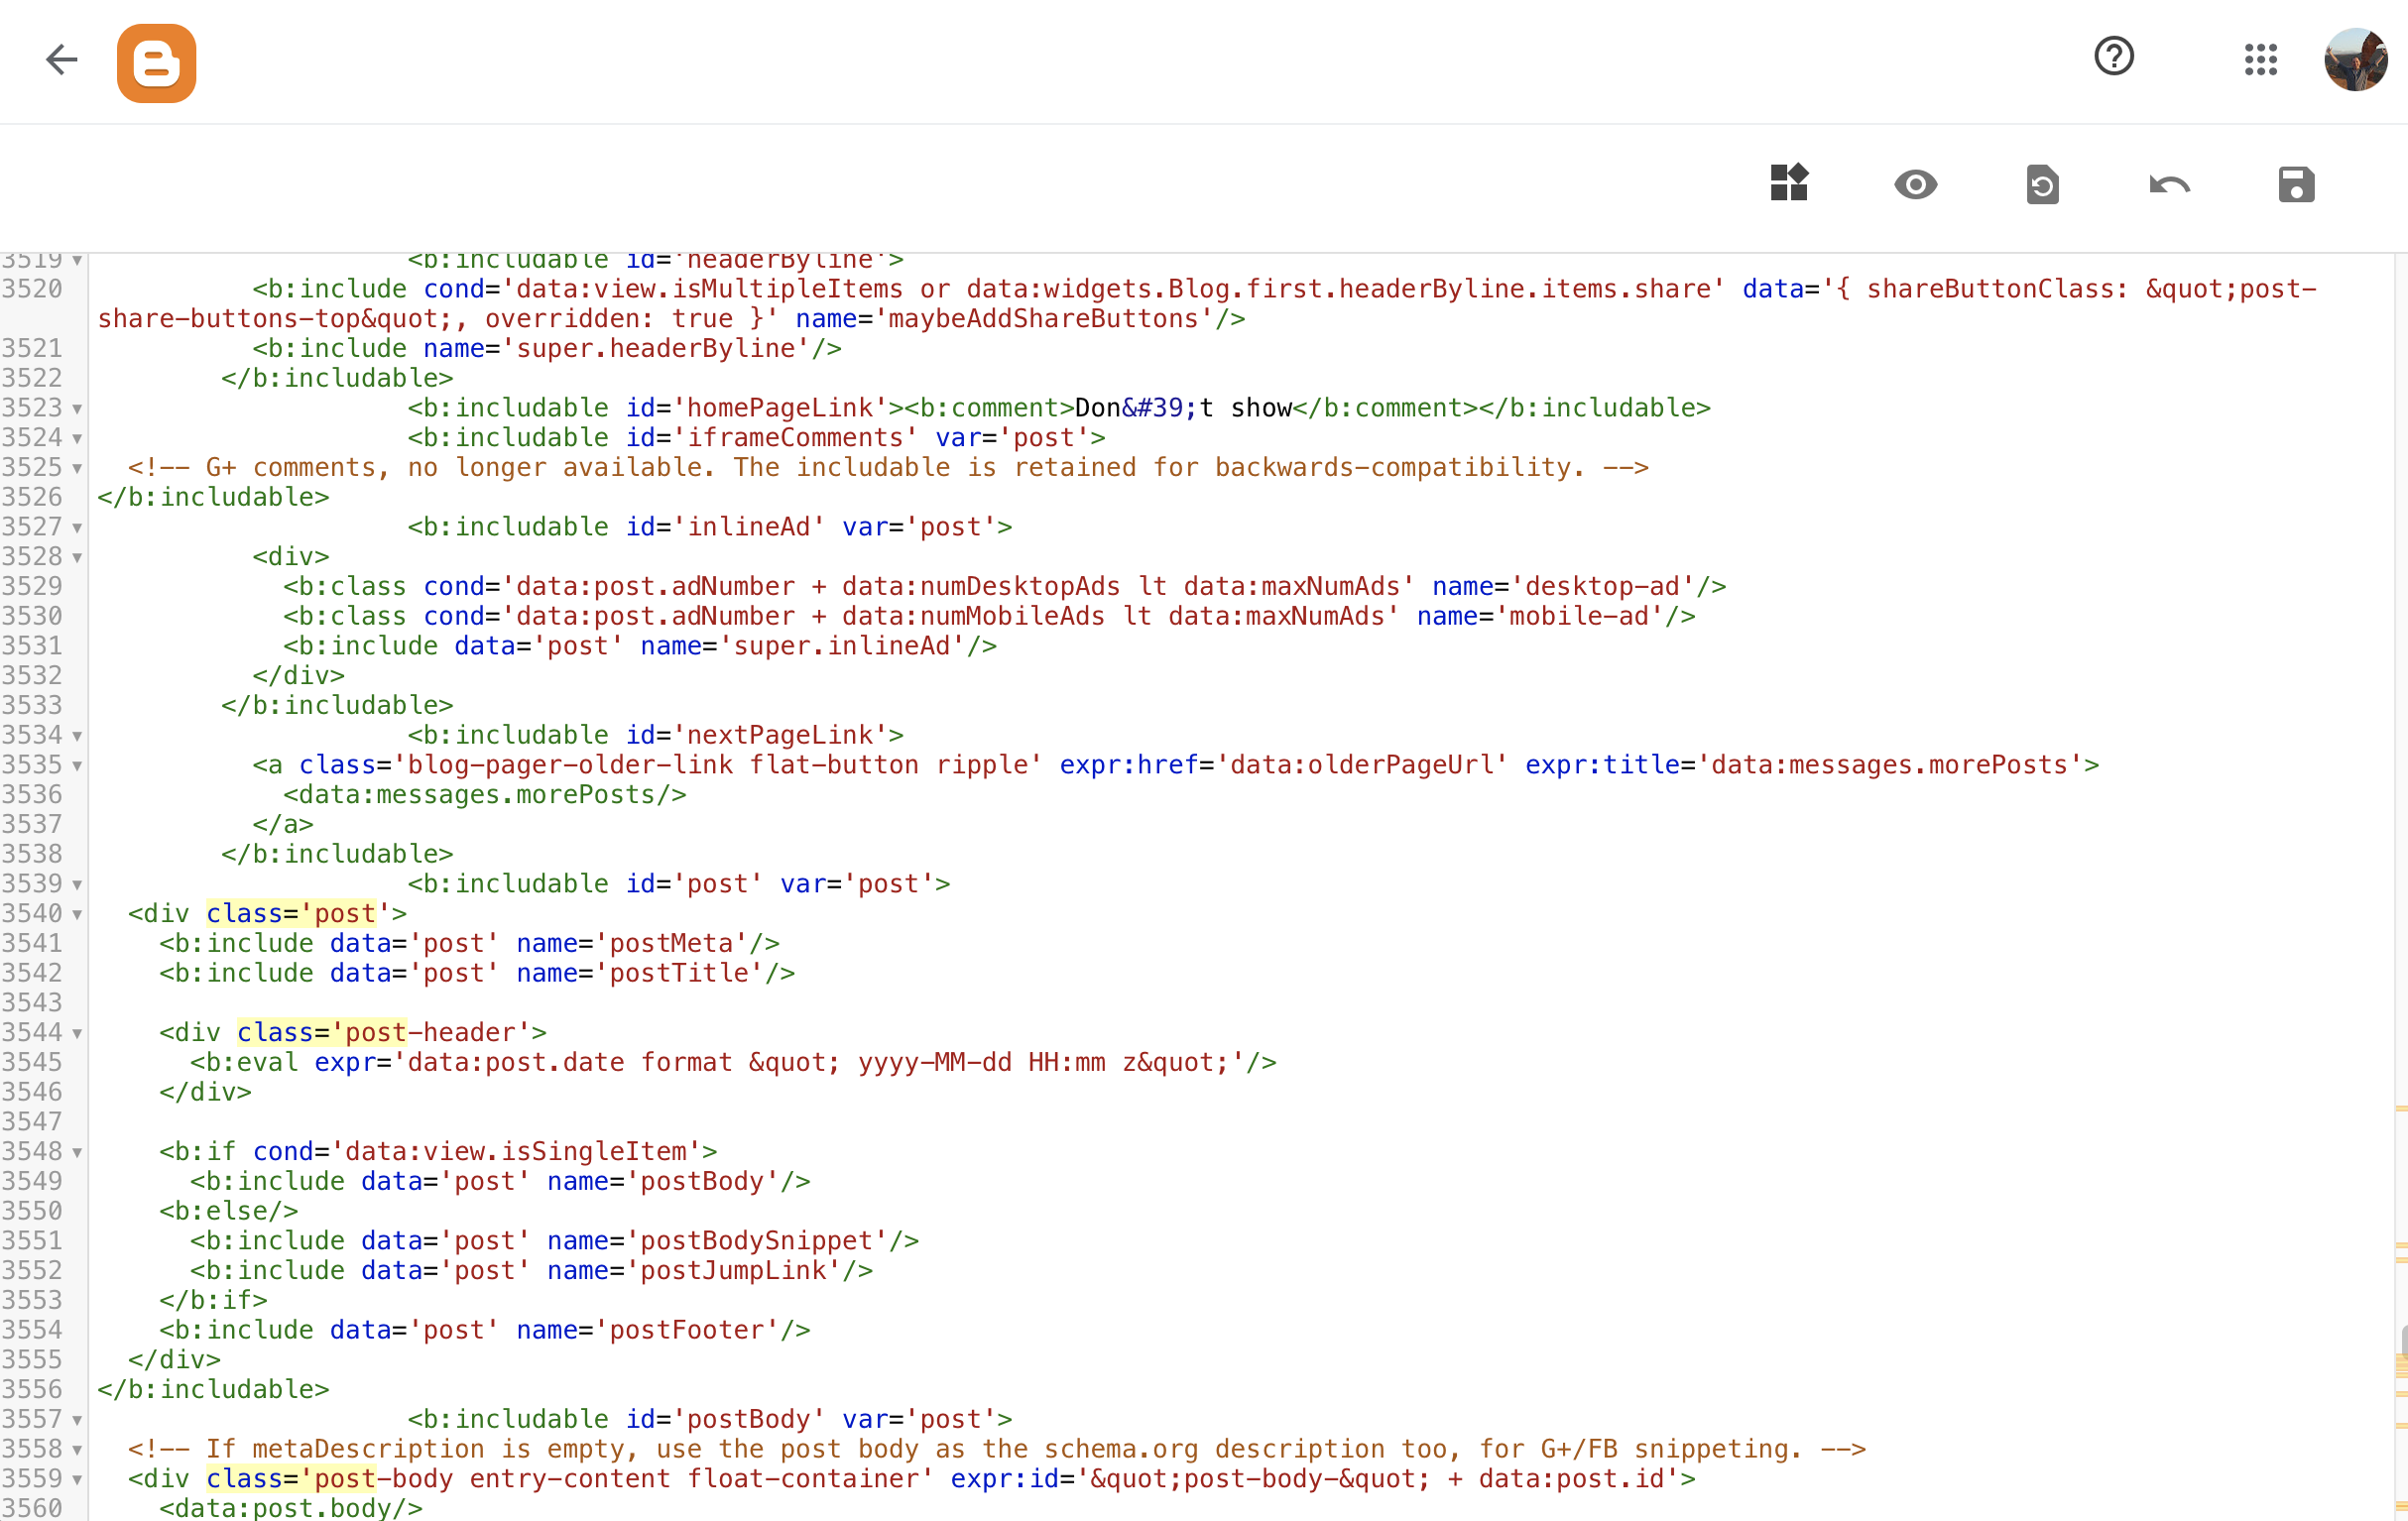Click 'postJumpLink' include name

pyautogui.click(x=734, y=1272)
